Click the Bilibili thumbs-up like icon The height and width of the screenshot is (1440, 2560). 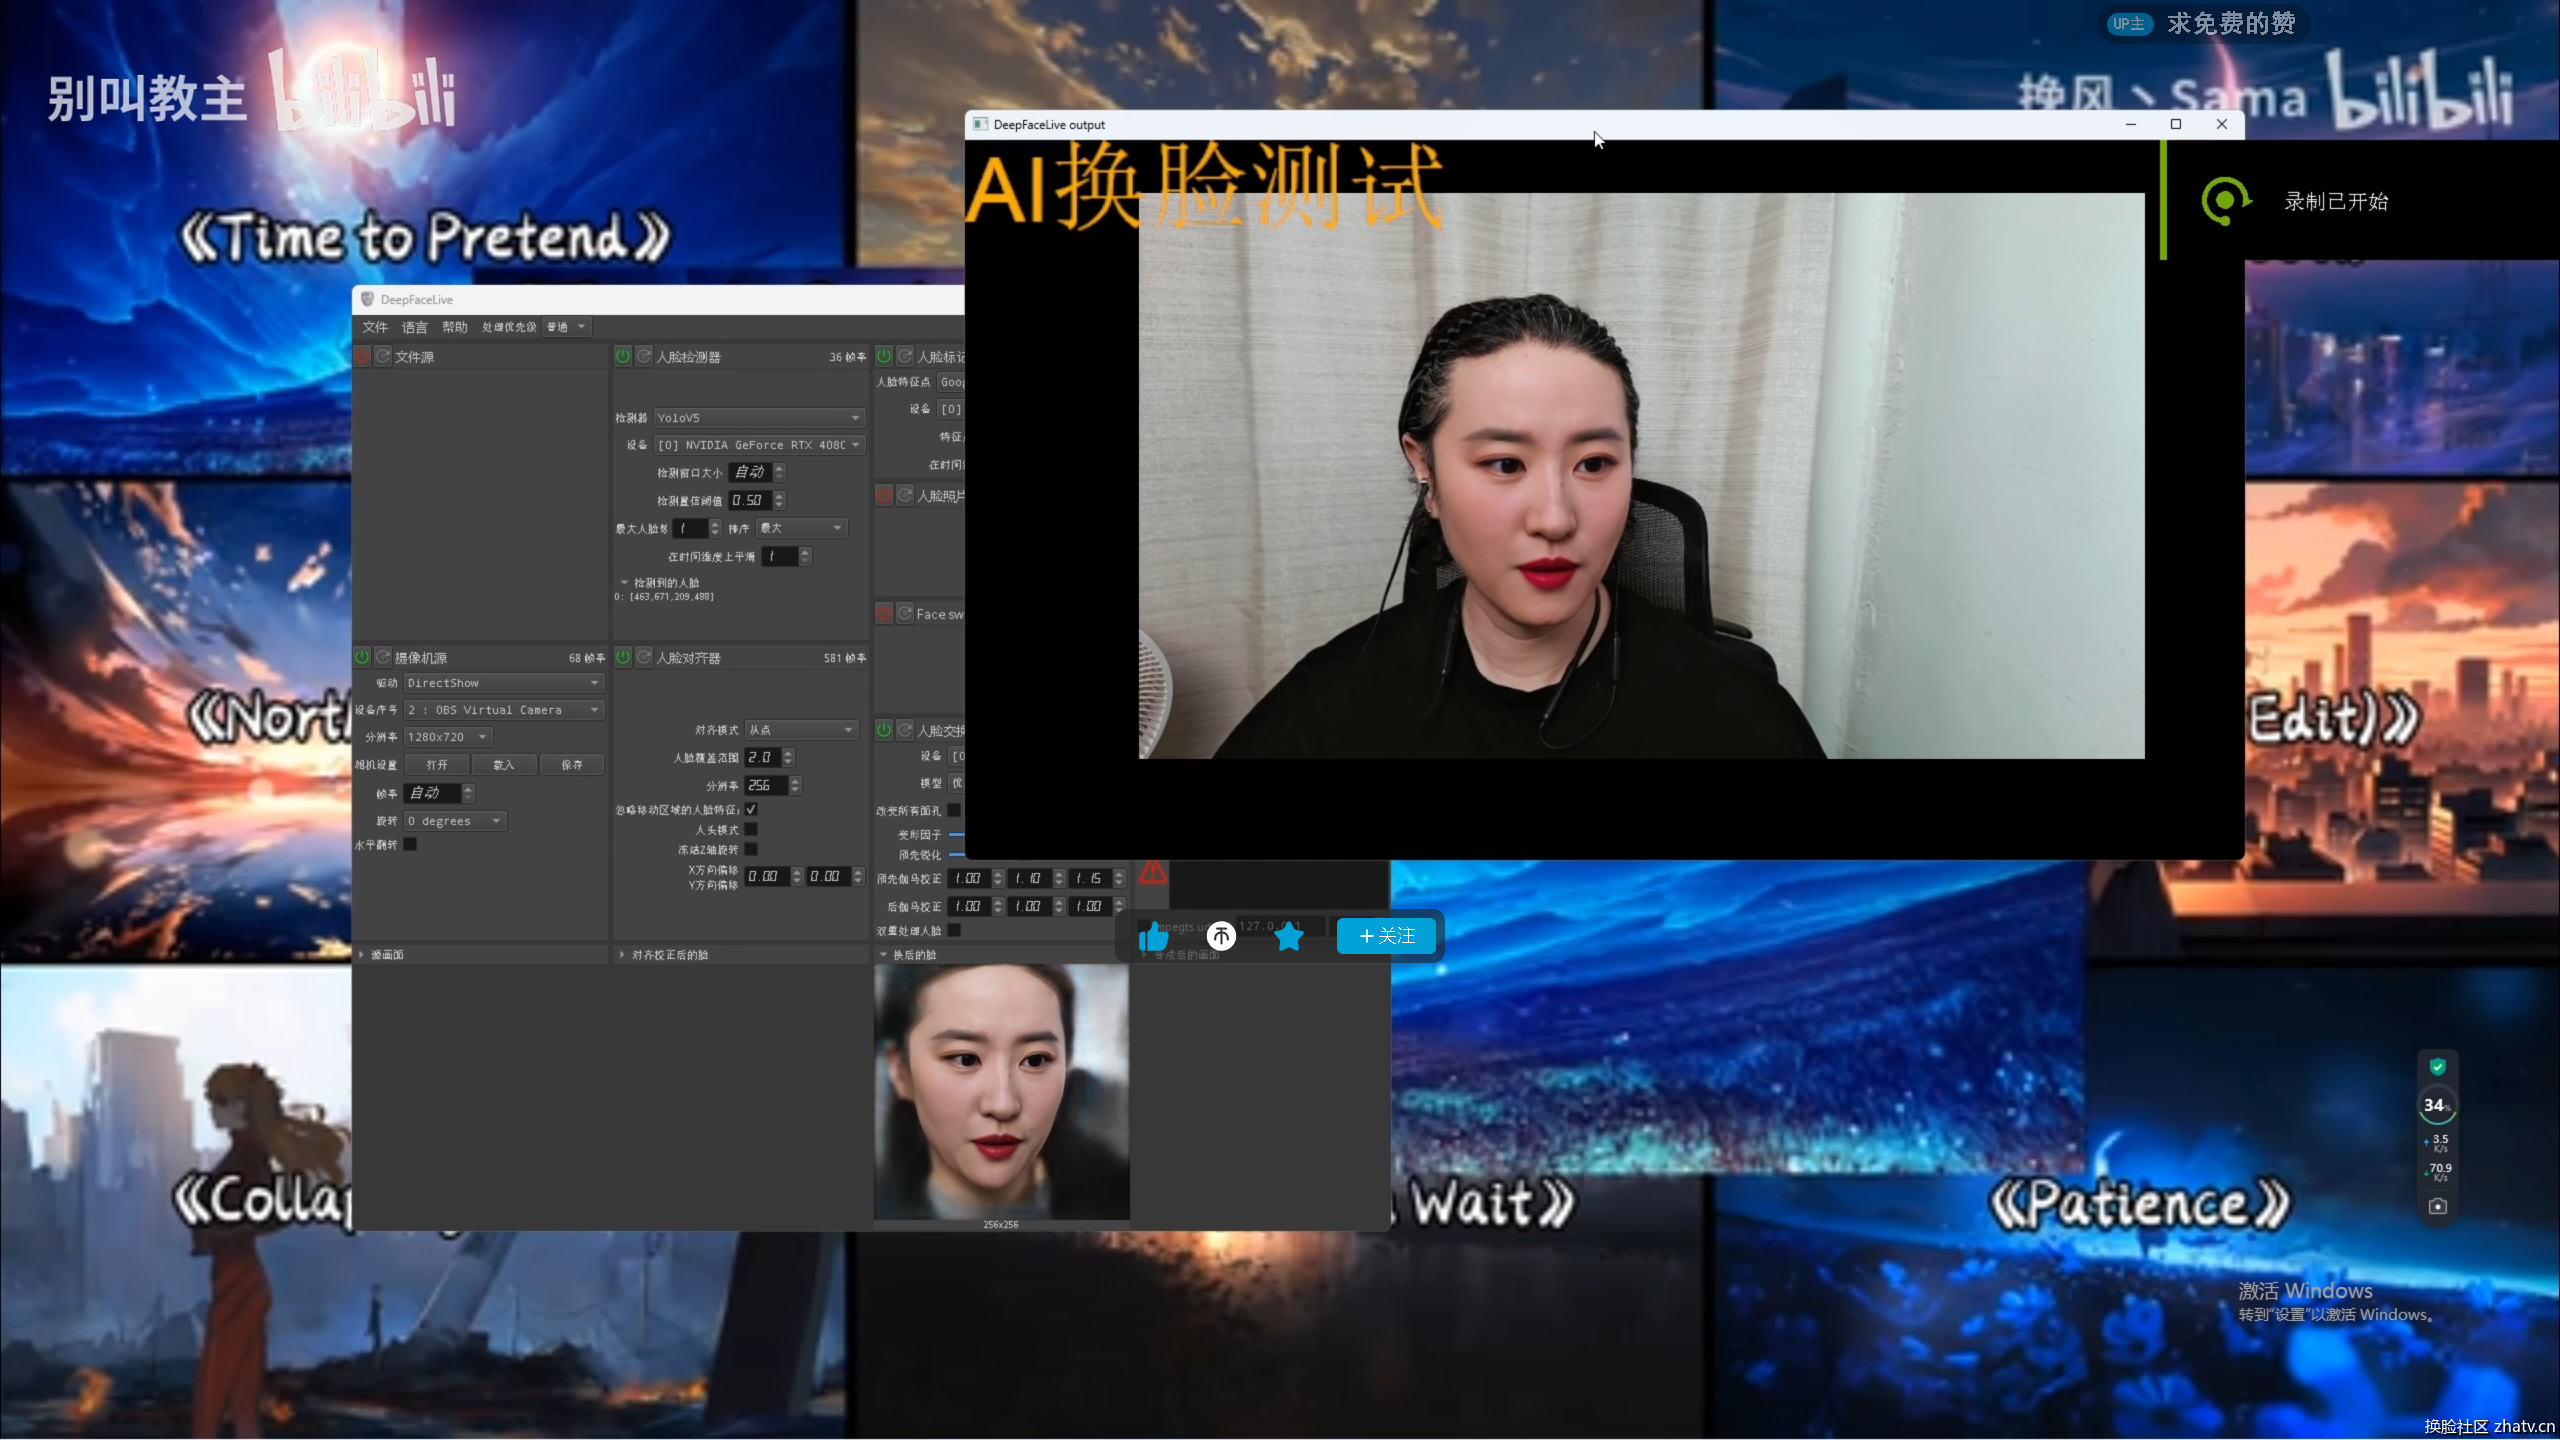1153,936
